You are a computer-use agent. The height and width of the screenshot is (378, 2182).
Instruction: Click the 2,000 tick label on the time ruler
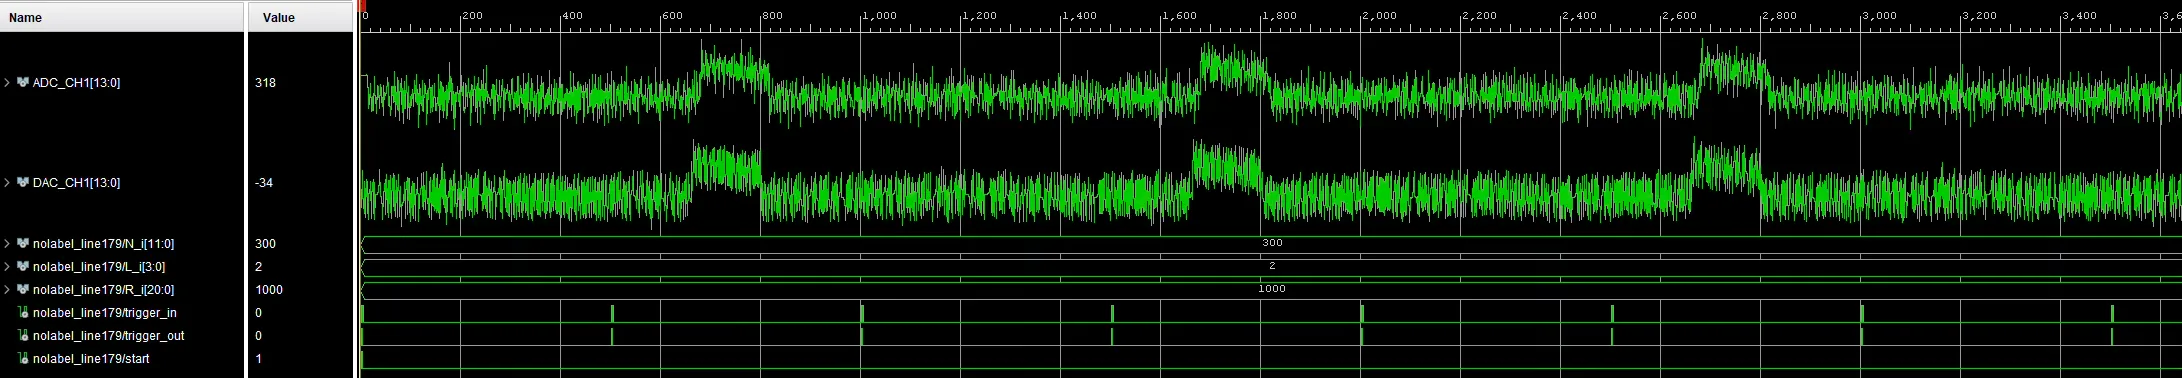(x=1379, y=16)
